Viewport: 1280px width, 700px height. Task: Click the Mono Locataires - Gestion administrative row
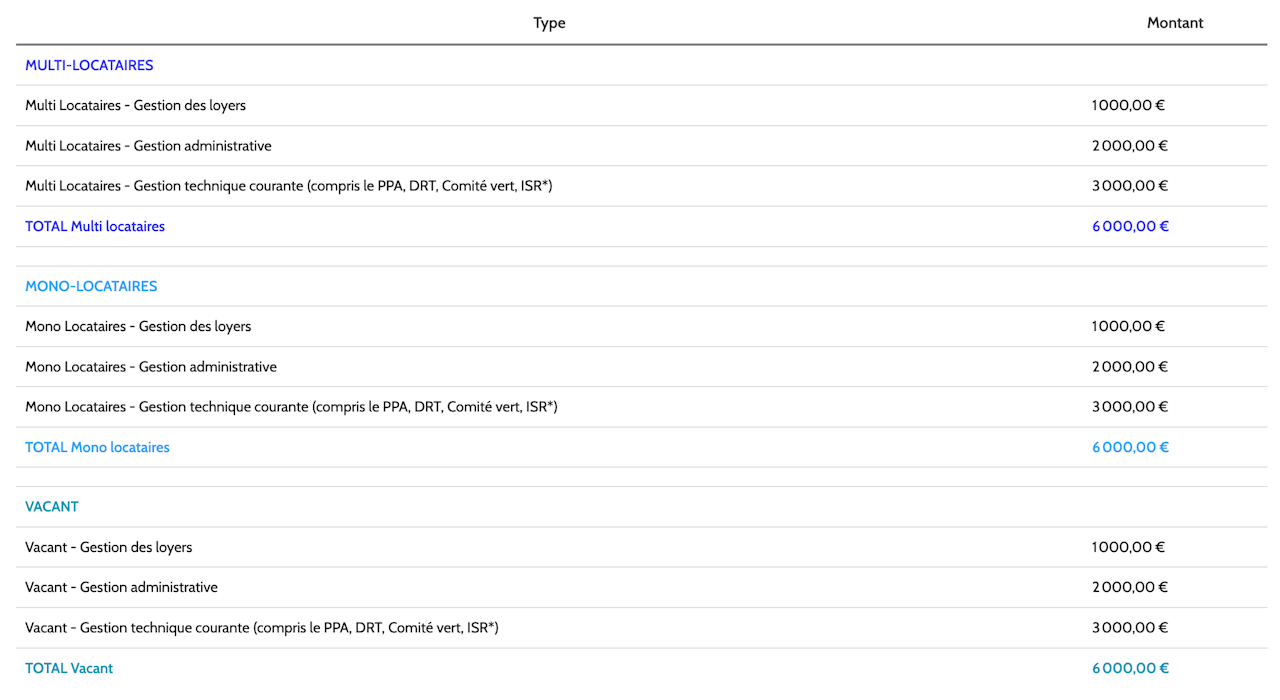pos(641,367)
